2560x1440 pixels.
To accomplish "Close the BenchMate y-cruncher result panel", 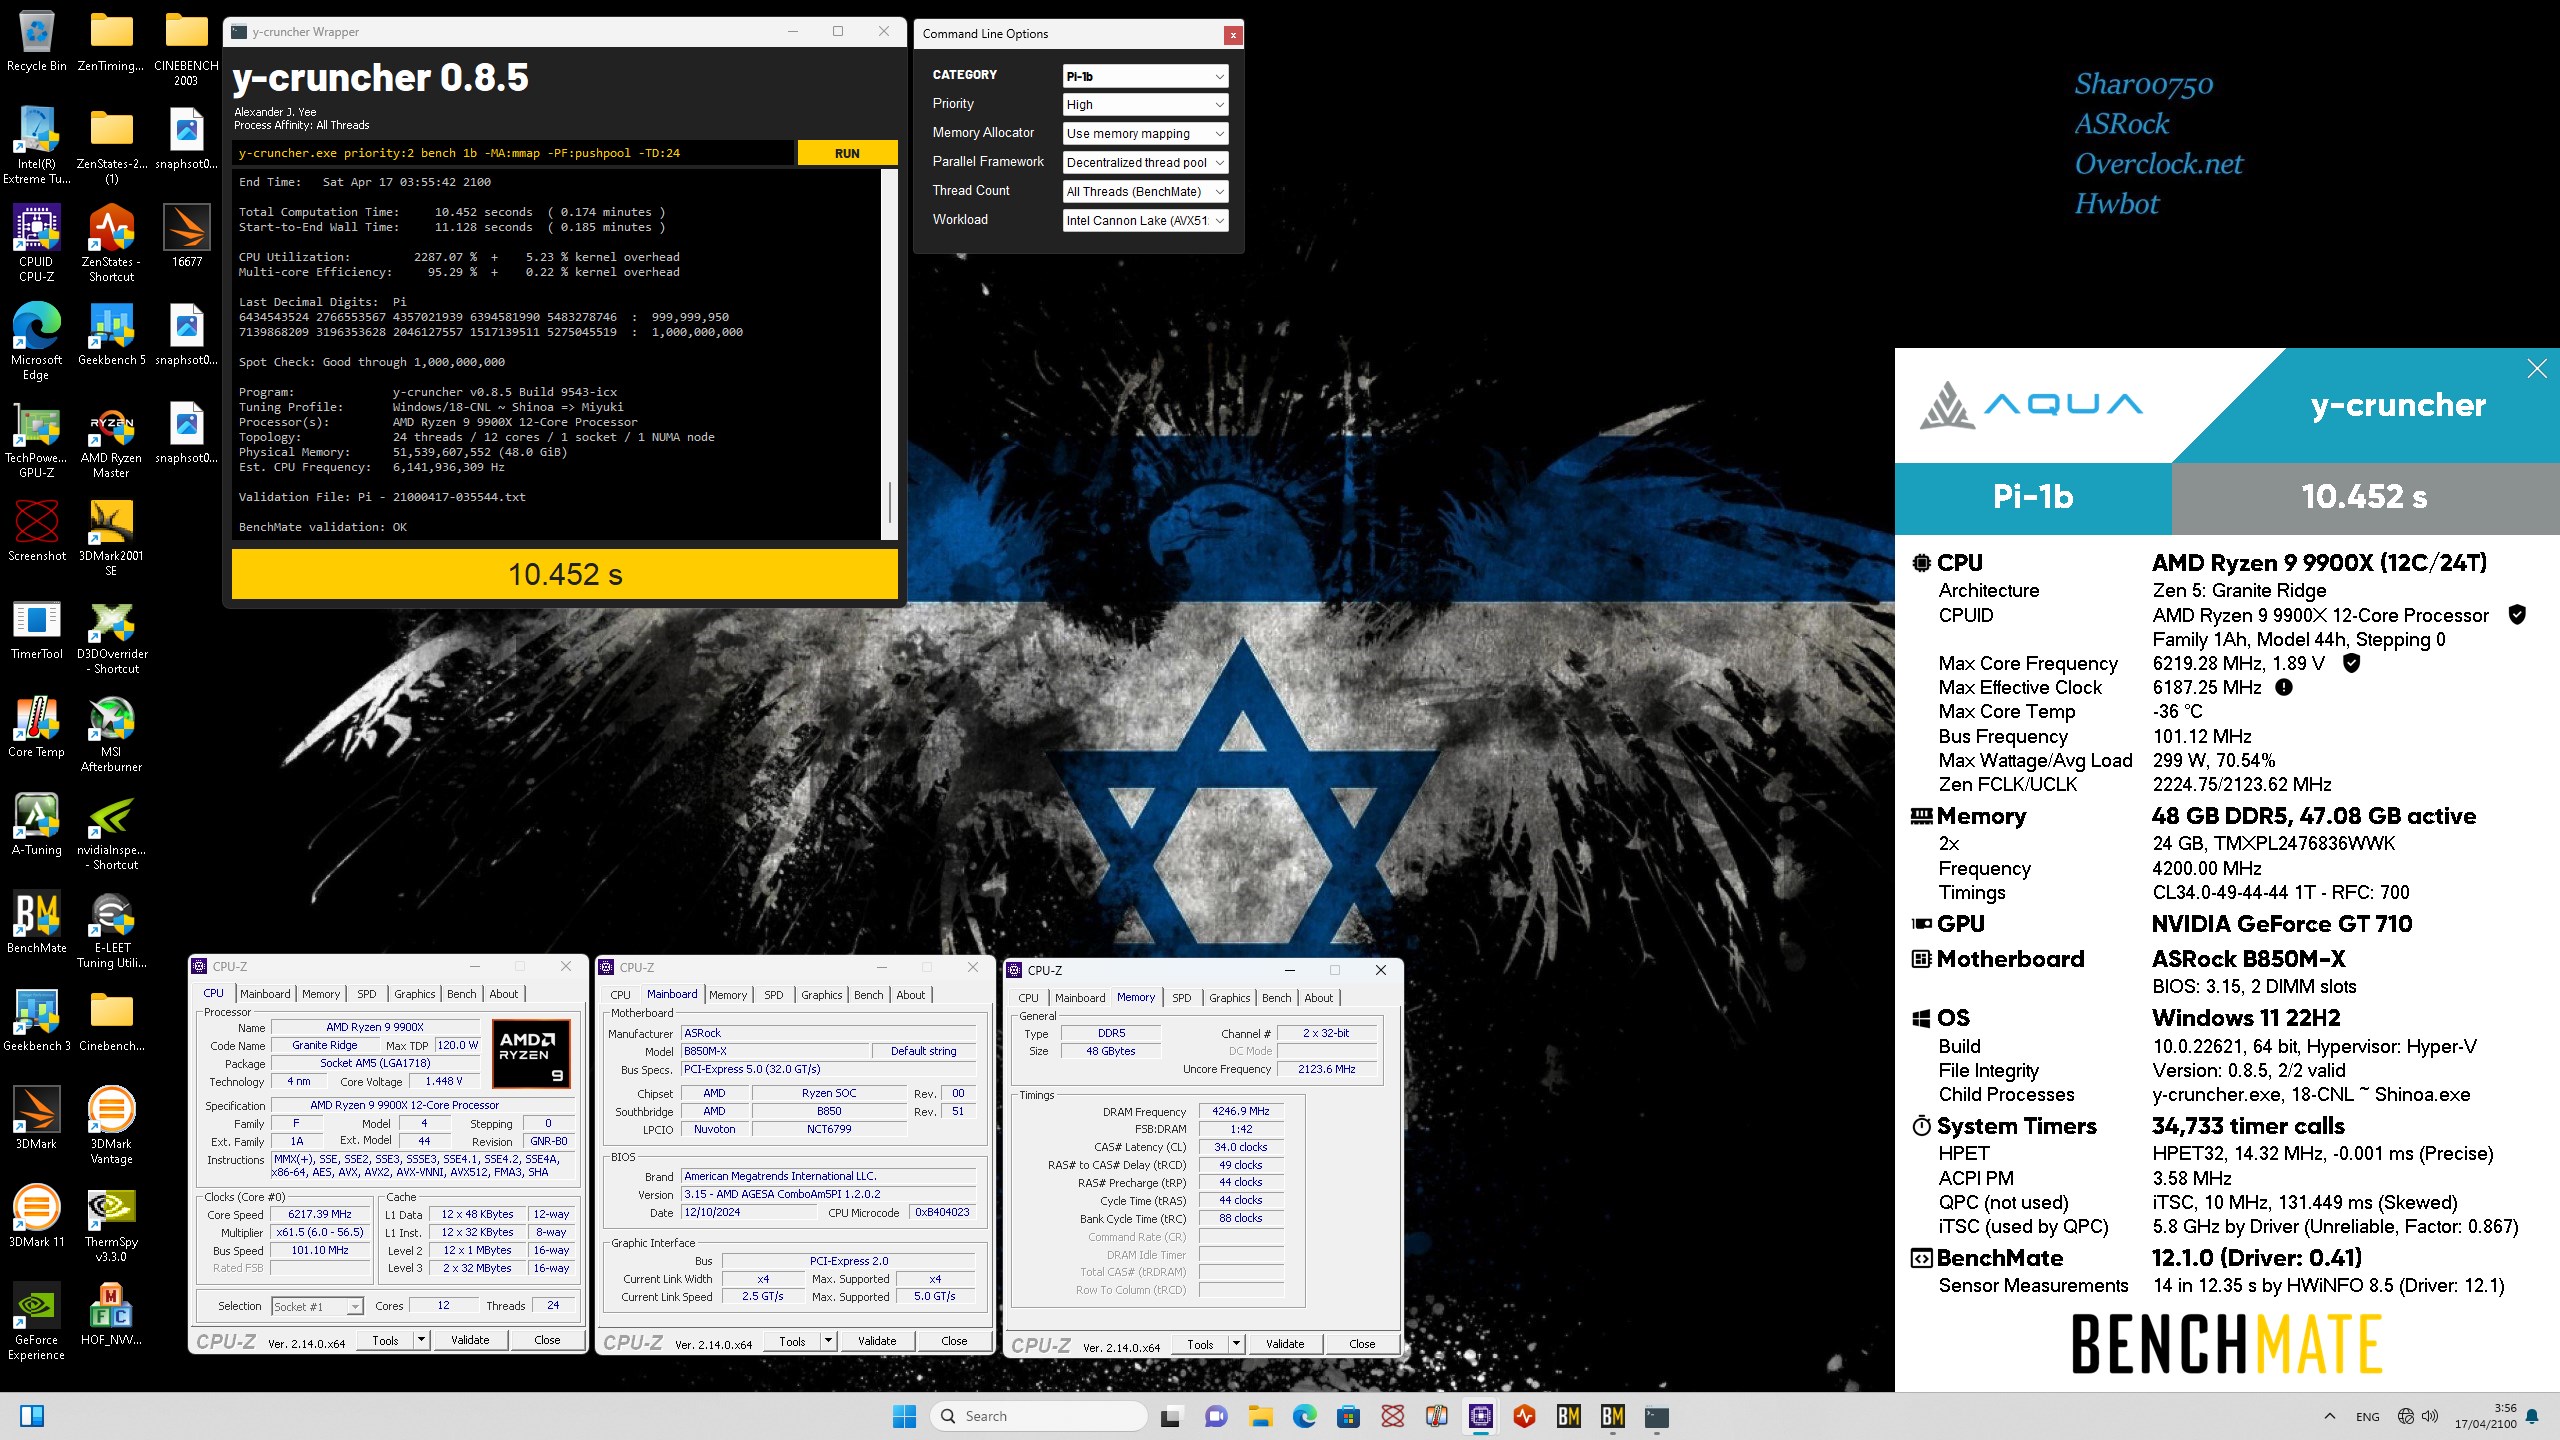I will coord(2537,369).
